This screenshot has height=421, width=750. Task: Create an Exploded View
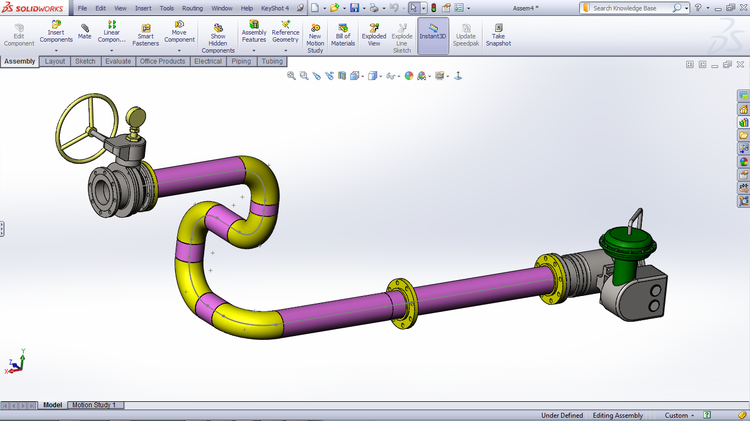[x=374, y=35]
